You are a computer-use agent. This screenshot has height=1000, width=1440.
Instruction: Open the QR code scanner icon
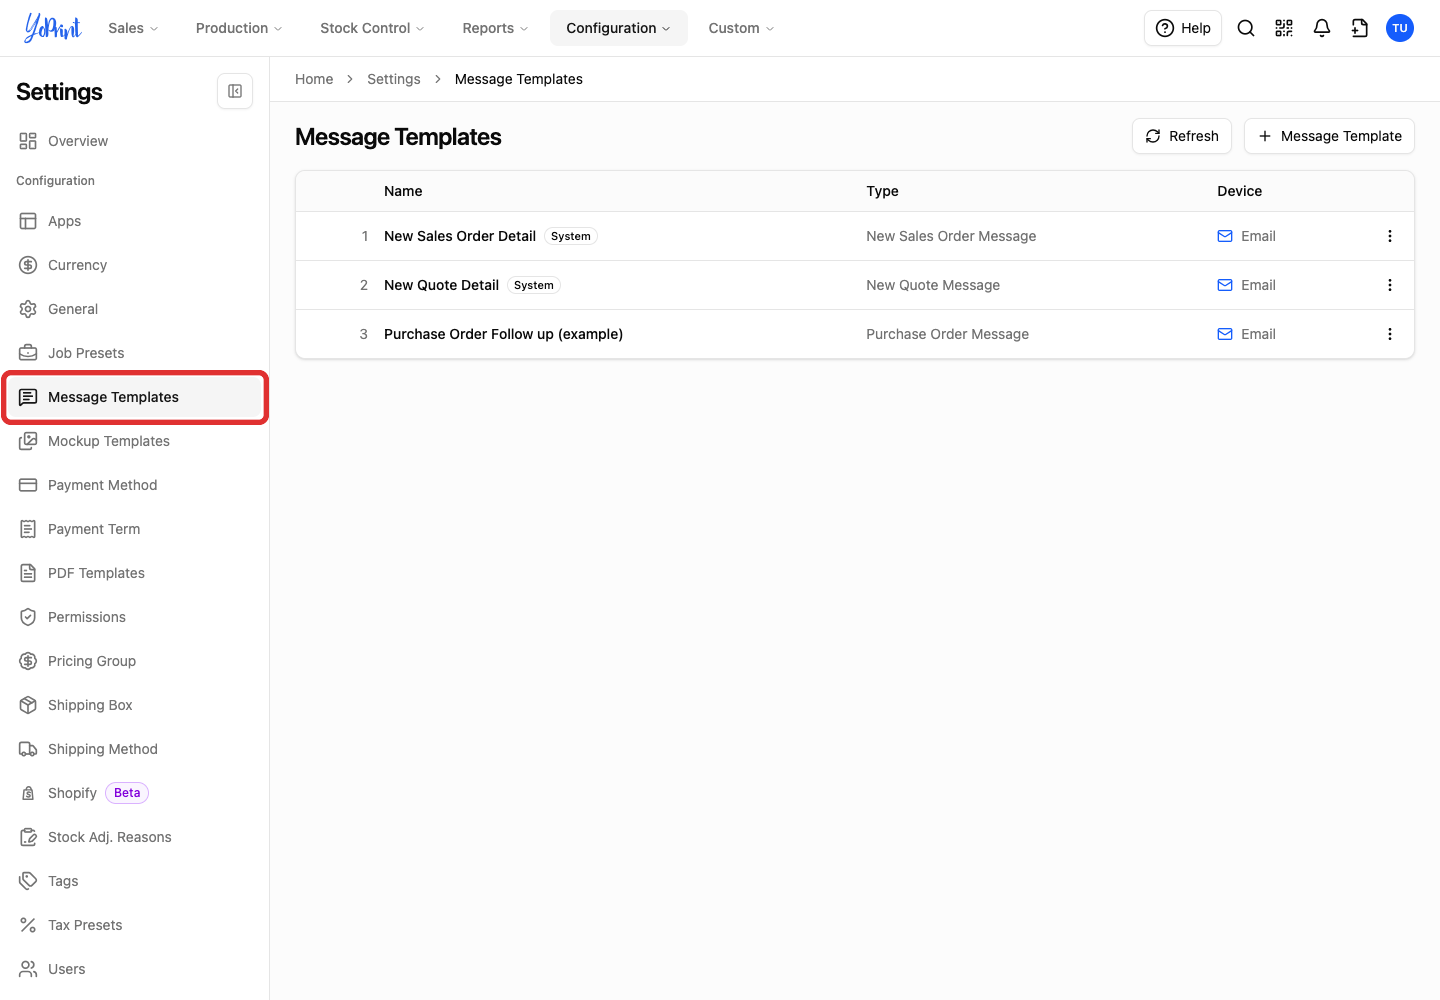(1284, 28)
